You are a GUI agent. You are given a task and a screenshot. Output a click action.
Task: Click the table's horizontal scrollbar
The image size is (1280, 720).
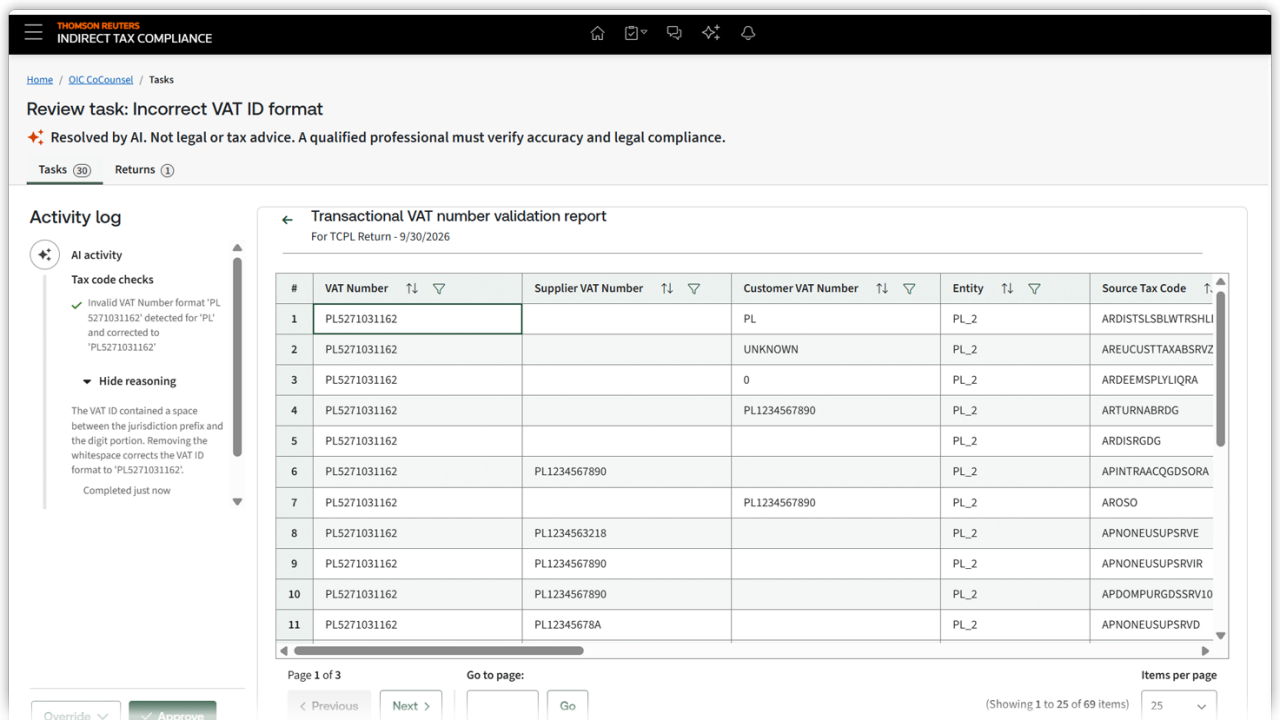[x=437, y=650]
